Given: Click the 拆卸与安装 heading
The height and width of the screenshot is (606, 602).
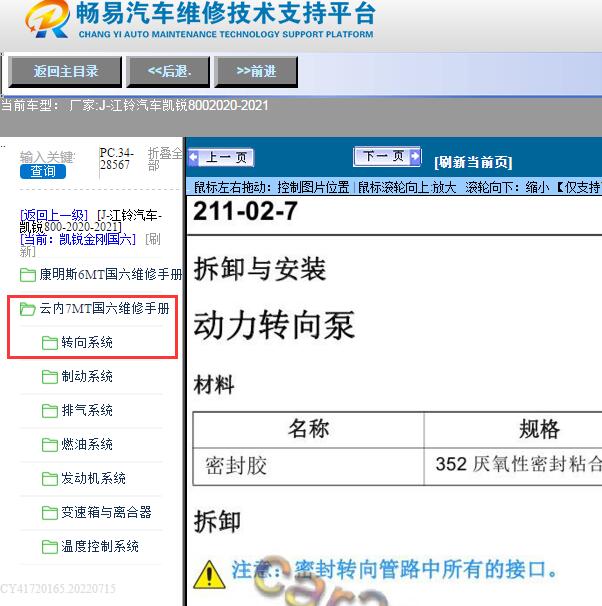Looking at the screenshot, I should click(260, 269).
